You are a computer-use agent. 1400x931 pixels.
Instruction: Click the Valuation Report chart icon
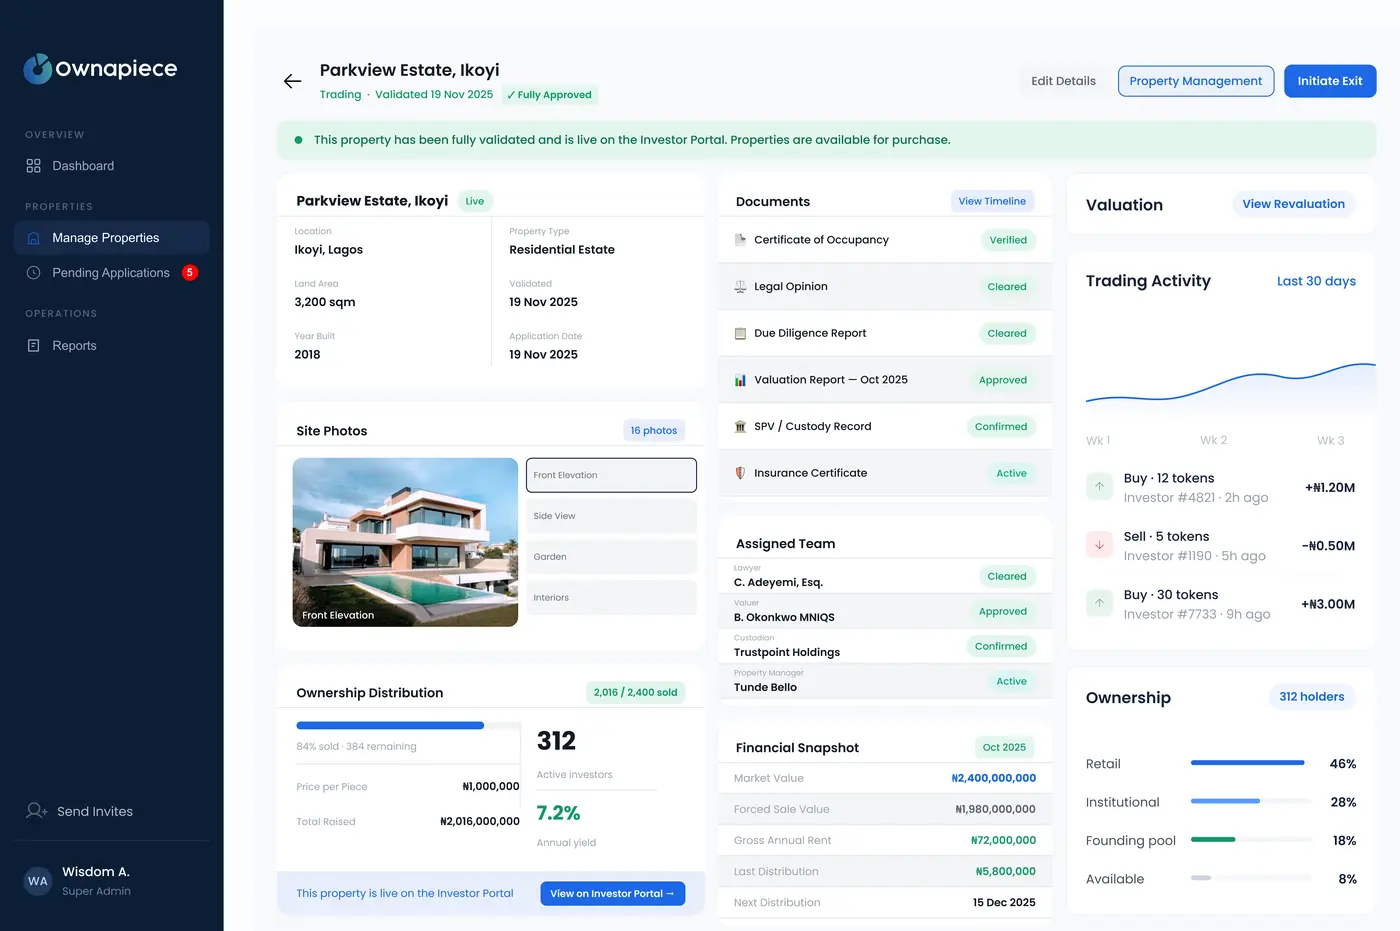[x=741, y=380]
